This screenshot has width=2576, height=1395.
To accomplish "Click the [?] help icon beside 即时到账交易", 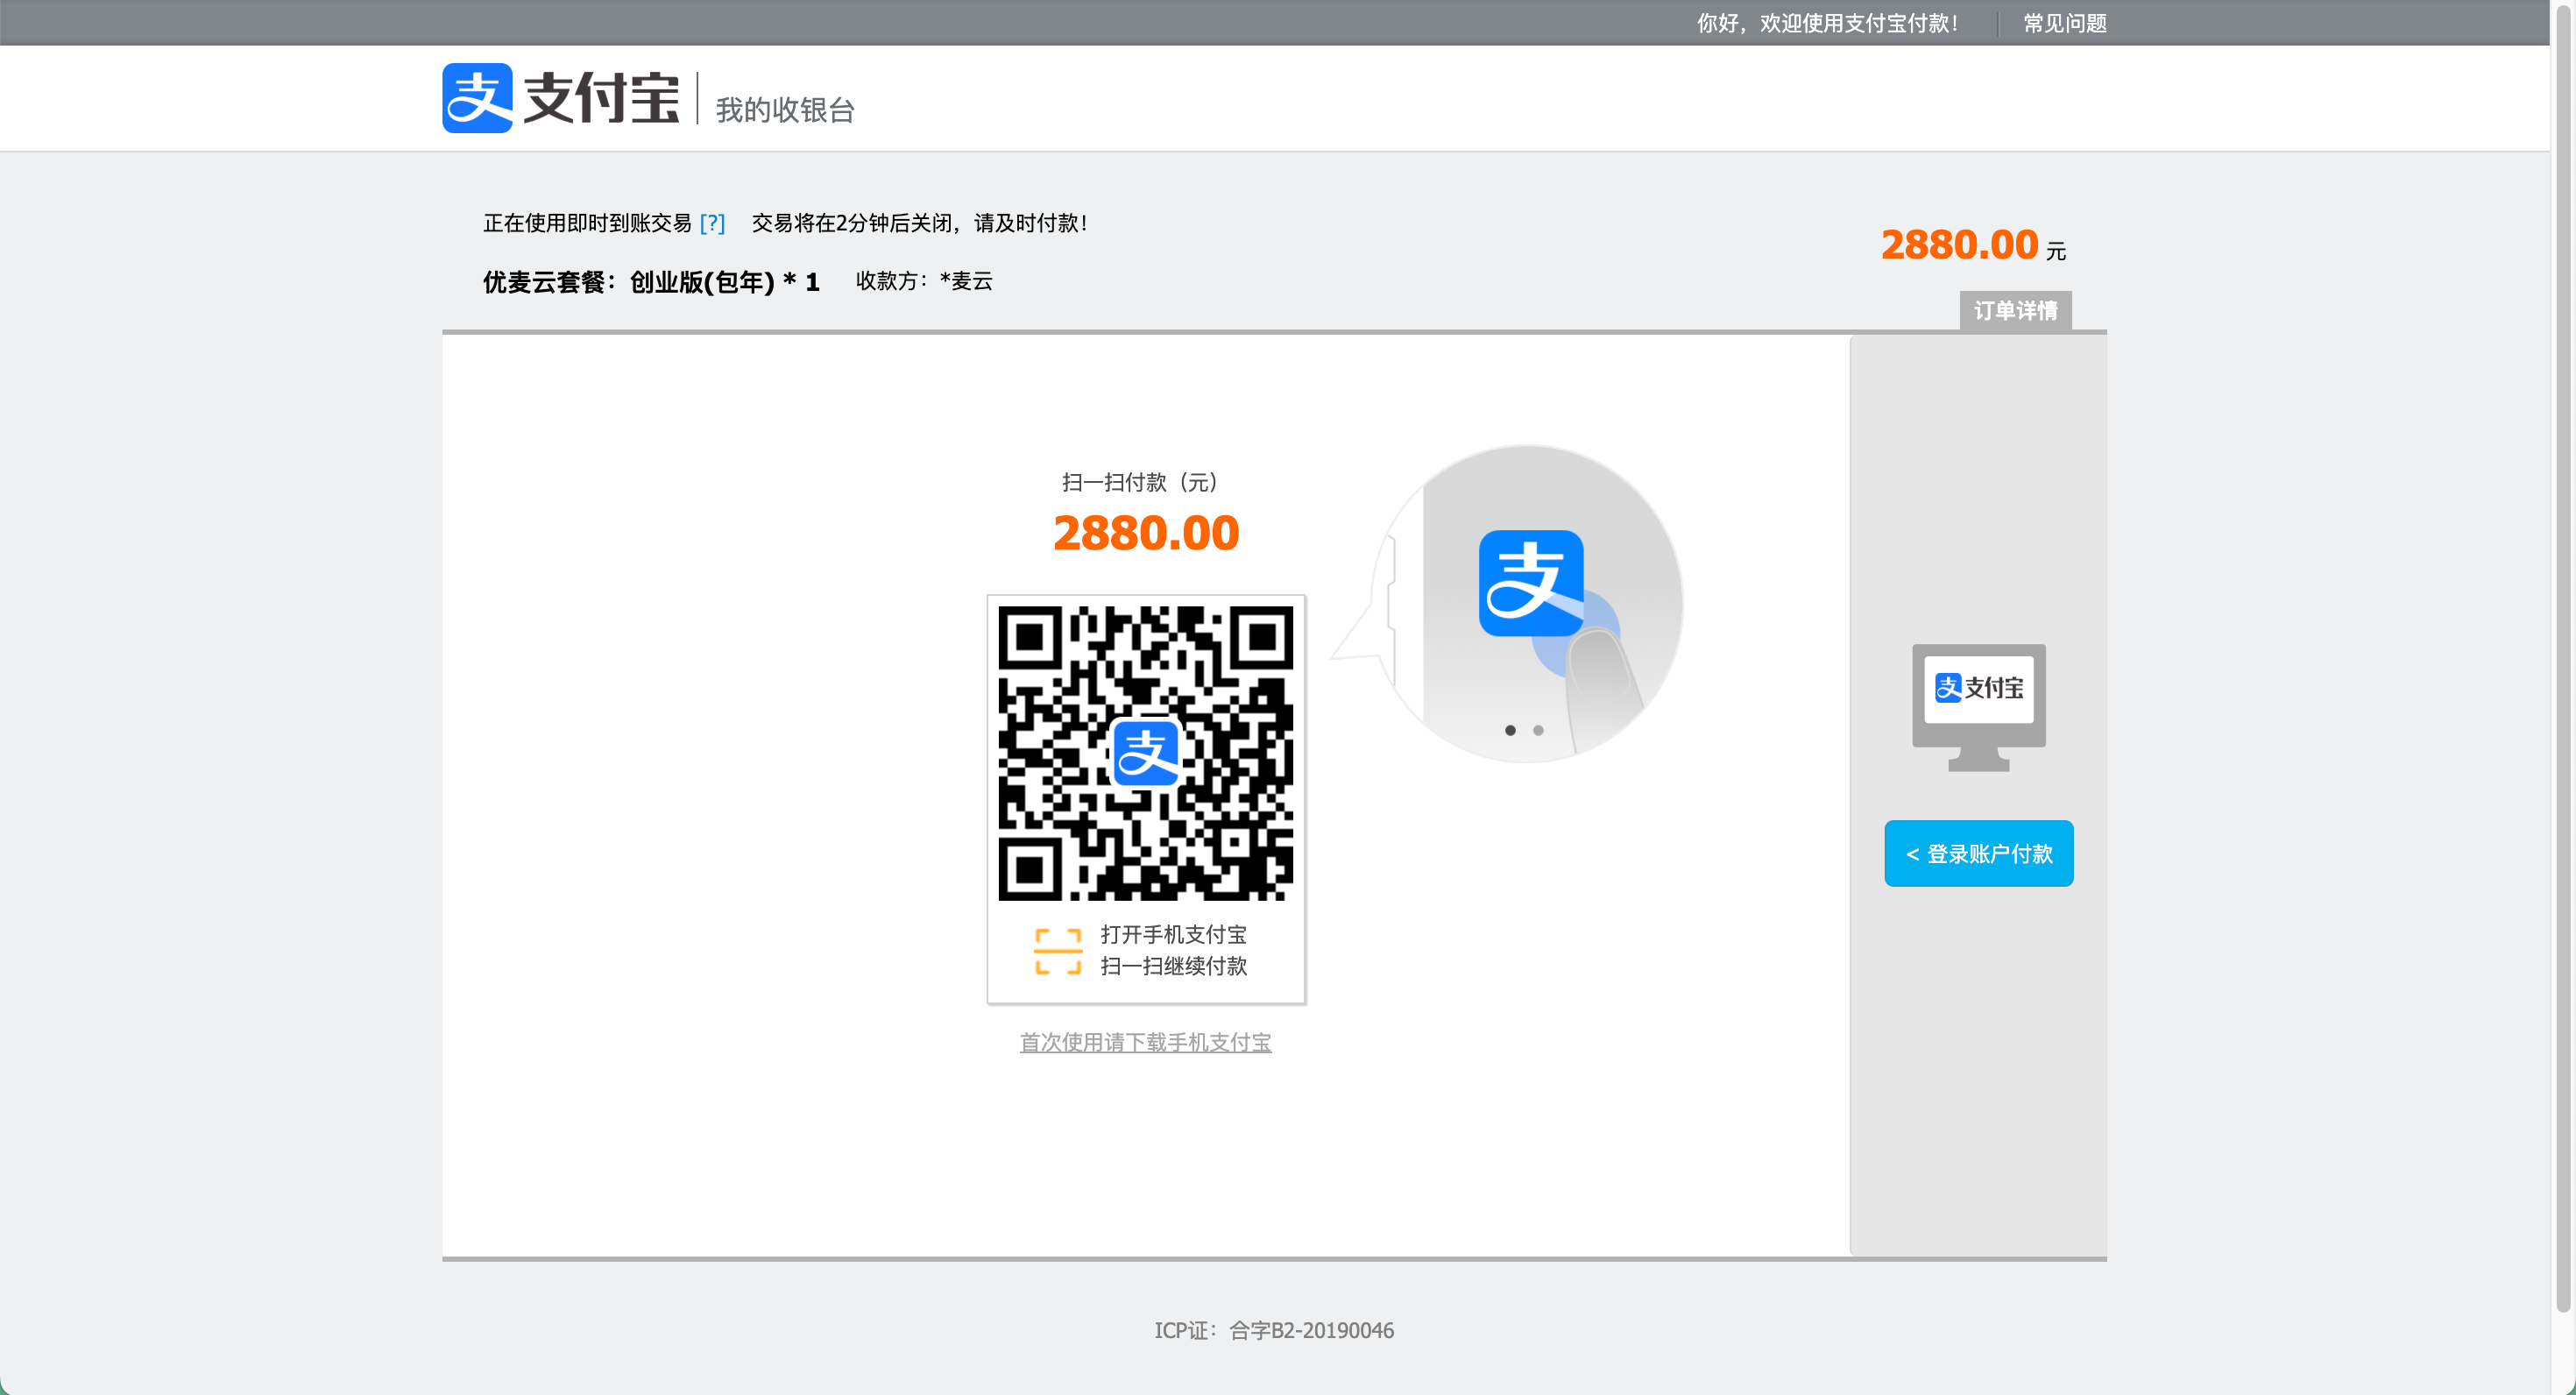I will [x=712, y=223].
